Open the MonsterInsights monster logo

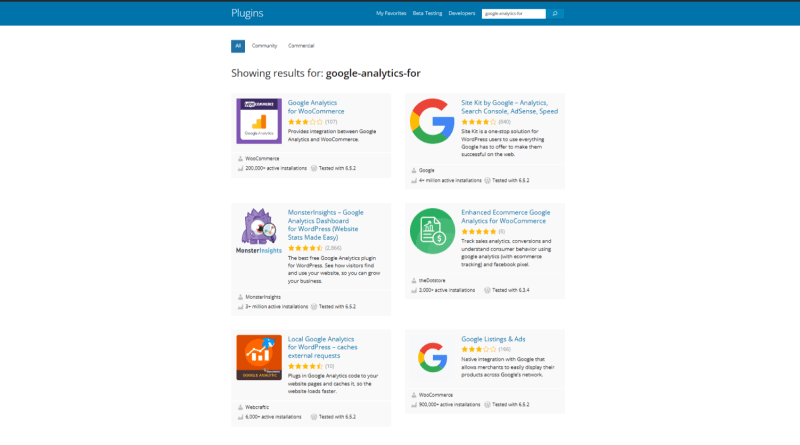pyautogui.click(x=259, y=231)
